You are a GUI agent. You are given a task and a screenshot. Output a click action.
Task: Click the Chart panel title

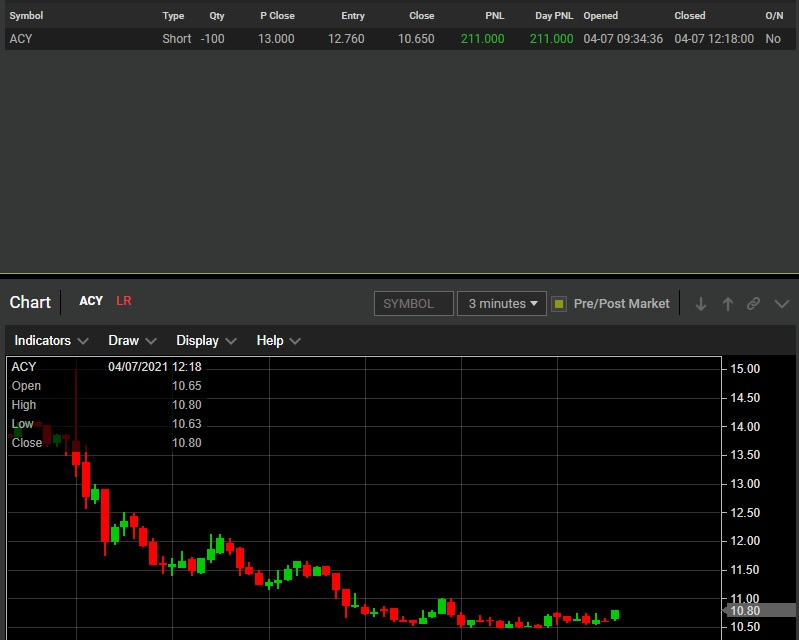30,302
